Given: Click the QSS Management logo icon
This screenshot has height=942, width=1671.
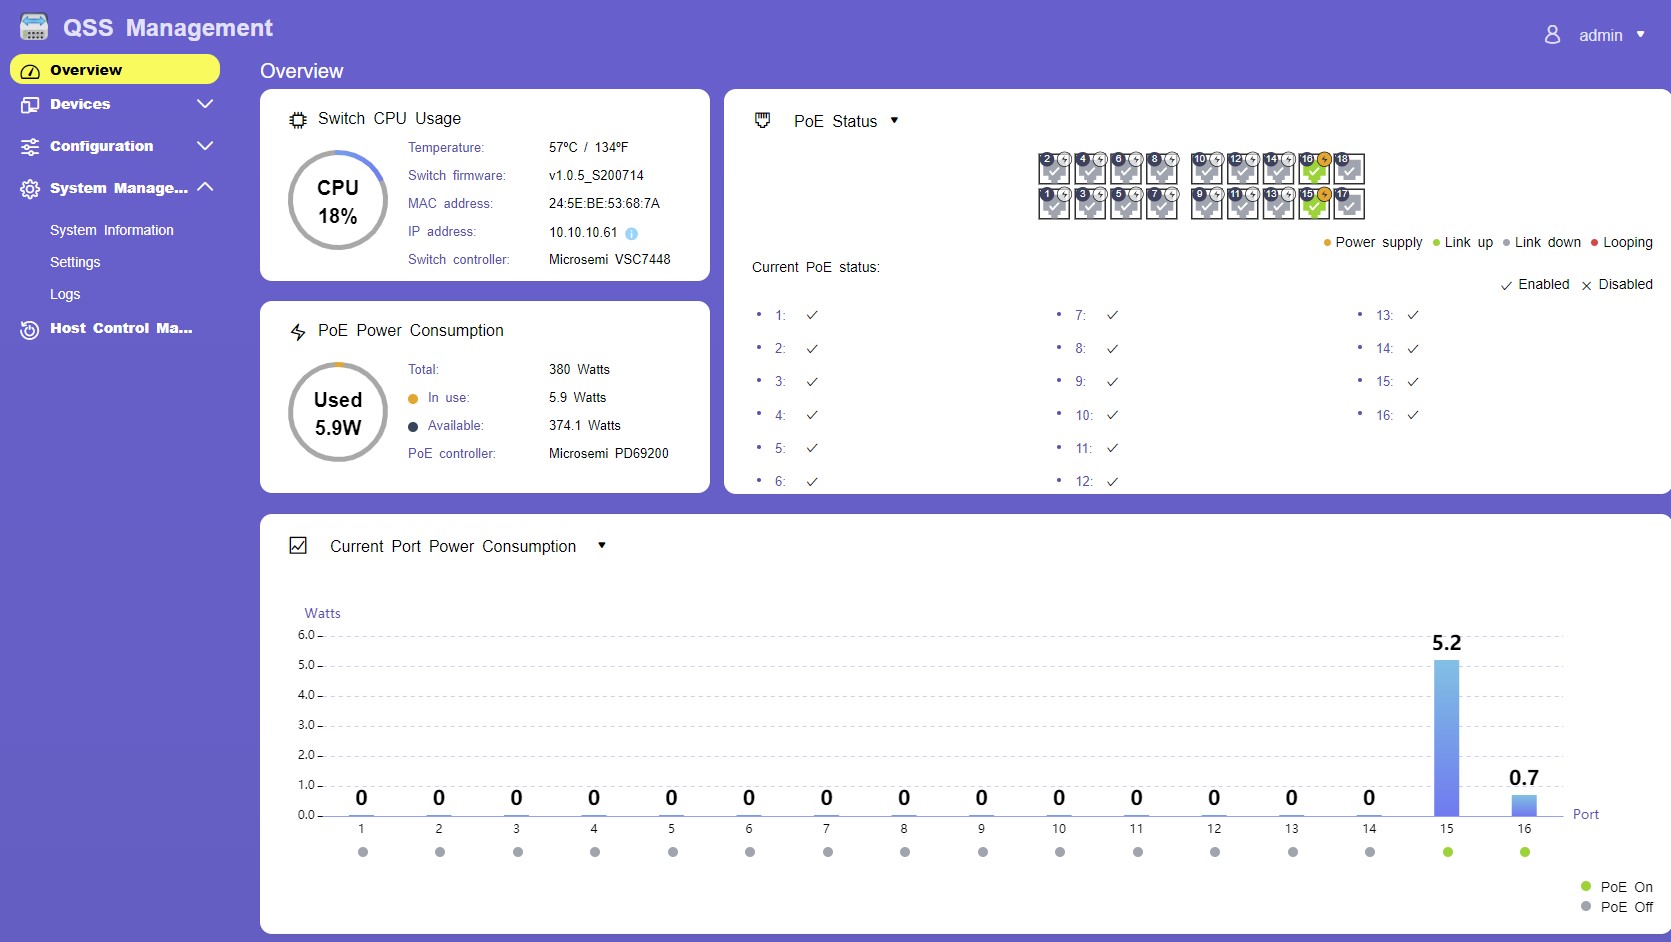Looking at the screenshot, I should pyautogui.click(x=34, y=27).
